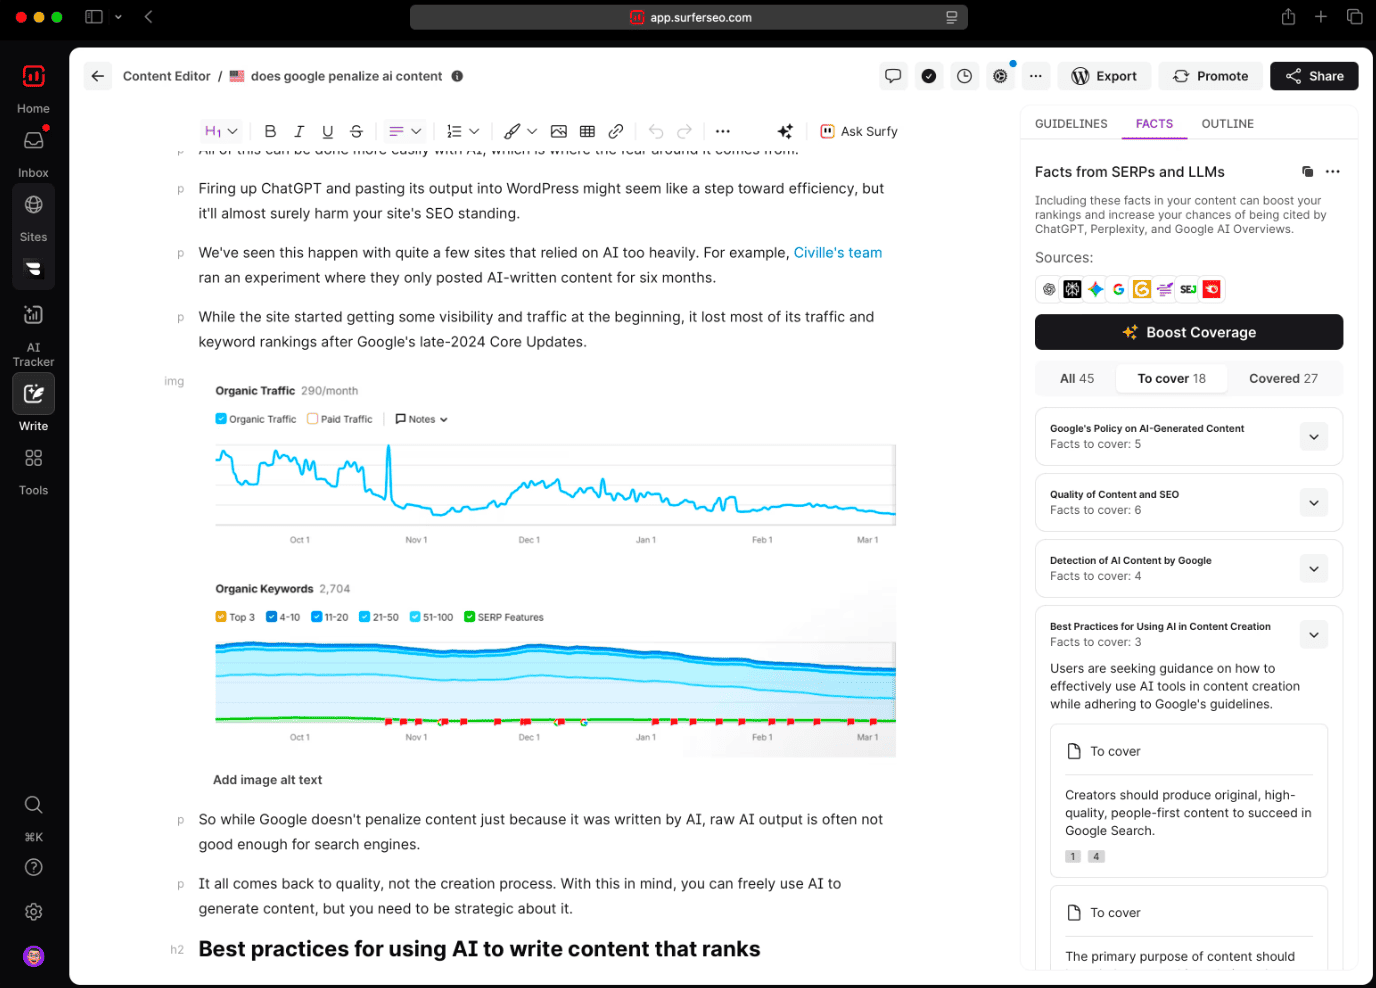Image resolution: width=1376 pixels, height=988 pixels.
Task: Open the comments speech bubble icon
Action: [893, 76]
